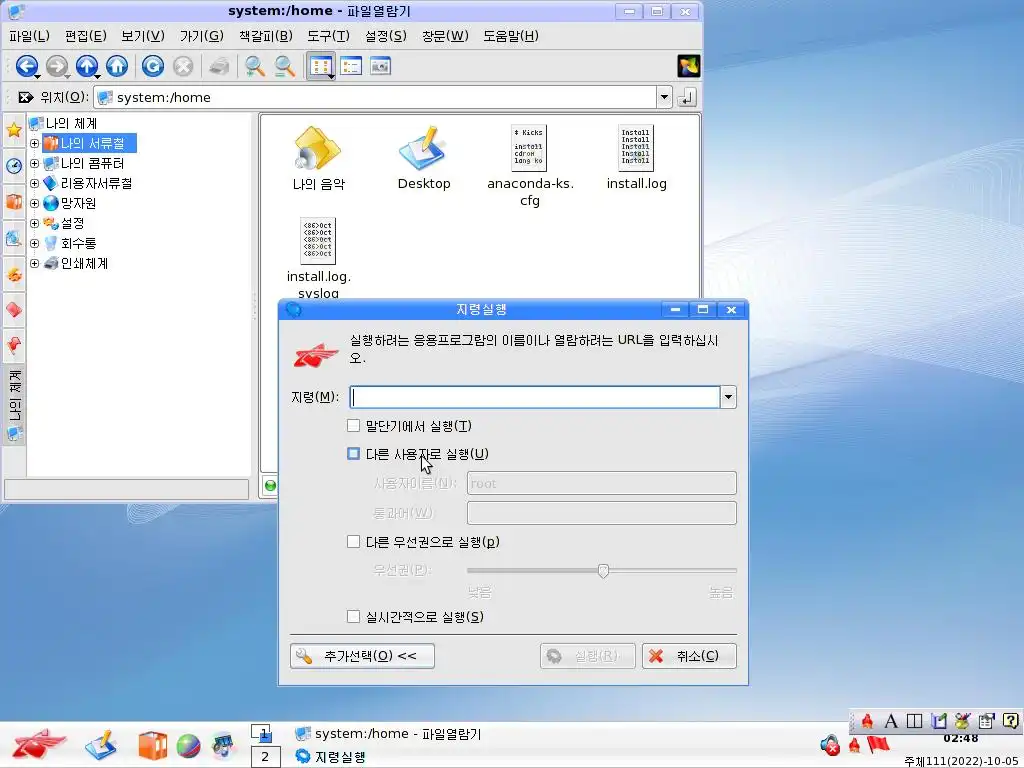Open the 나의 음악 folder
The image size is (1024, 768).
click(x=318, y=159)
